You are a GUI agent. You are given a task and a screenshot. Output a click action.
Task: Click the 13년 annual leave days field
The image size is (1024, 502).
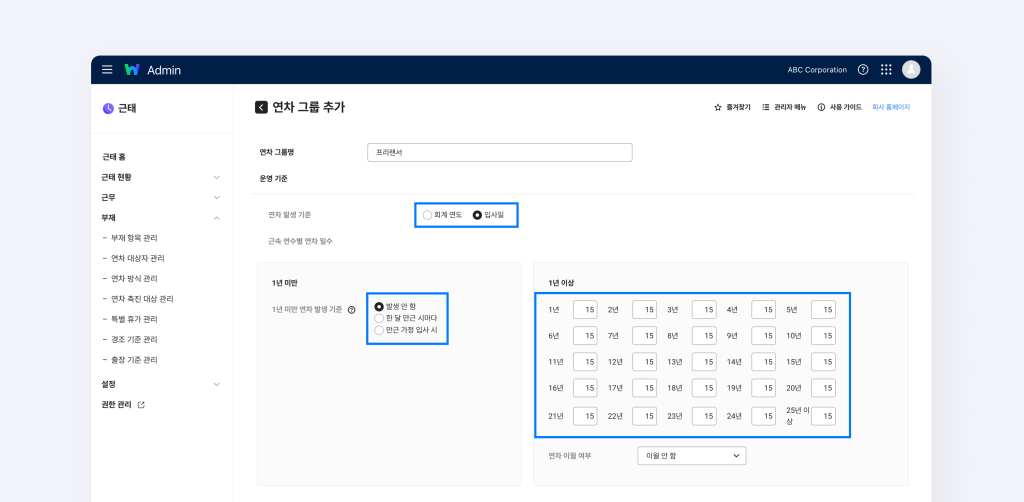click(704, 362)
